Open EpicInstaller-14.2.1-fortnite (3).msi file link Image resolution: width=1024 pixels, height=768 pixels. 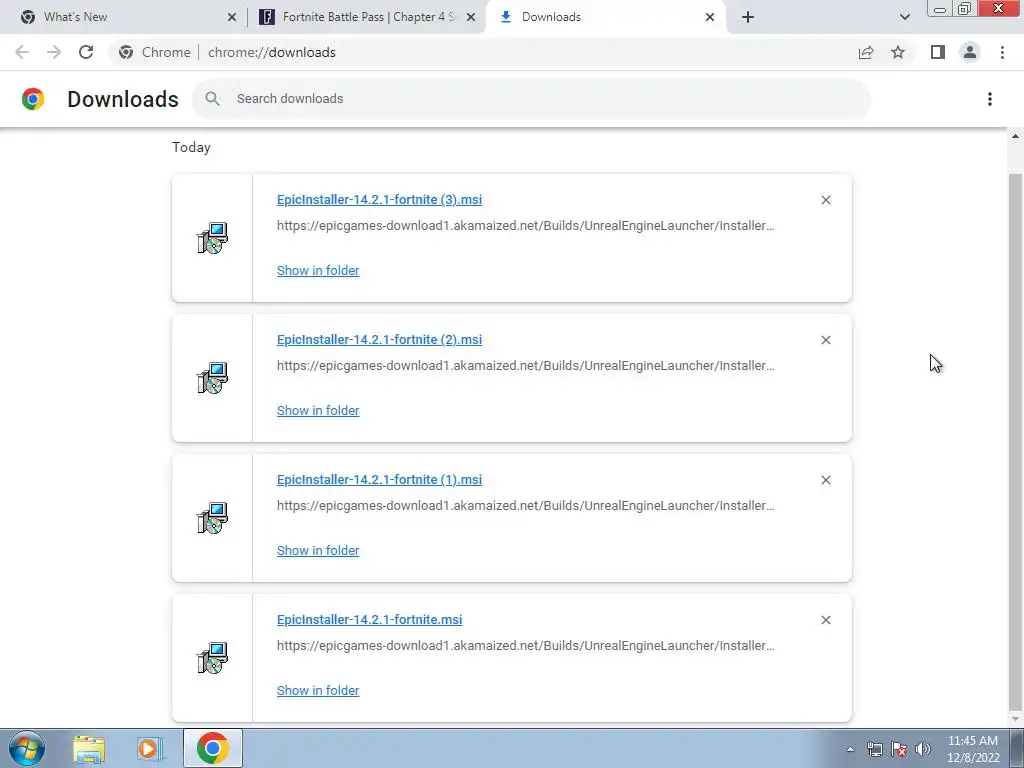[379, 200]
